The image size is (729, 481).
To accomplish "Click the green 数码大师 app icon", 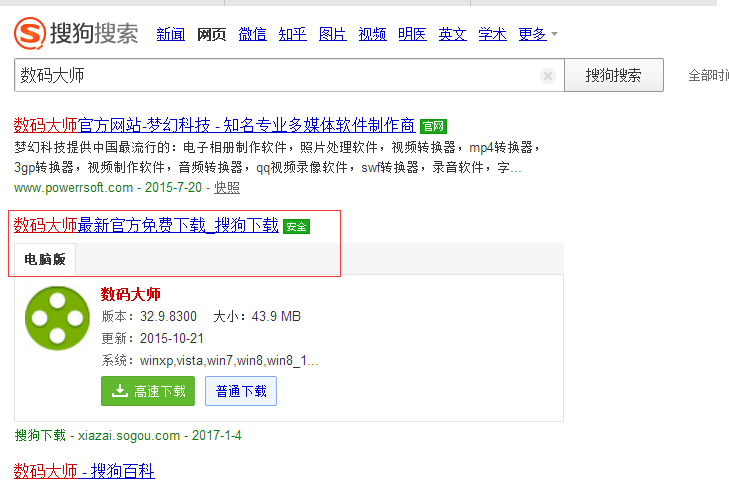I will click(57, 318).
